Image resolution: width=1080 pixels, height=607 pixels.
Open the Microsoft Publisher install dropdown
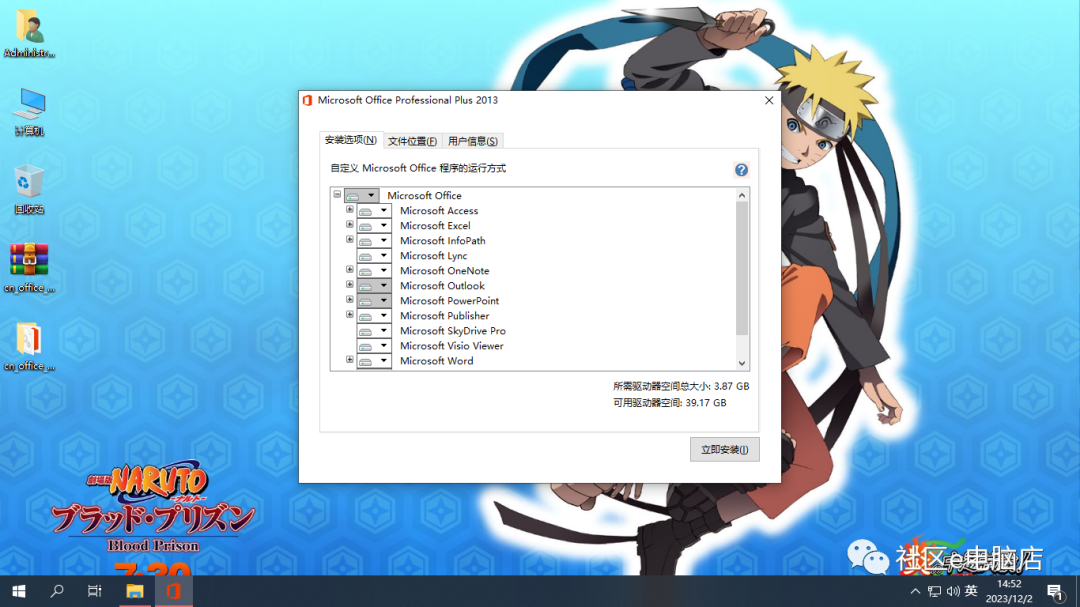pos(374,316)
